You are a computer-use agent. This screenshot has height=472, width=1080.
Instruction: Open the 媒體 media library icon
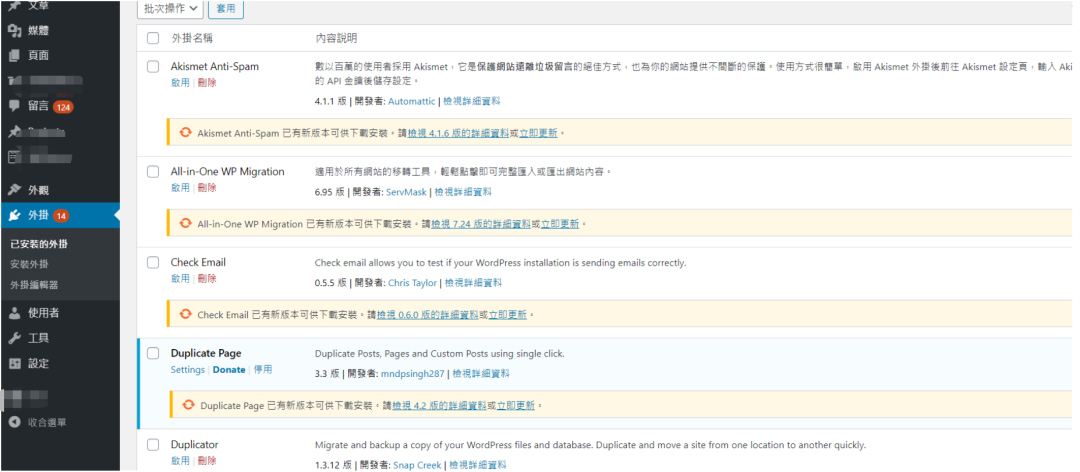14,31
